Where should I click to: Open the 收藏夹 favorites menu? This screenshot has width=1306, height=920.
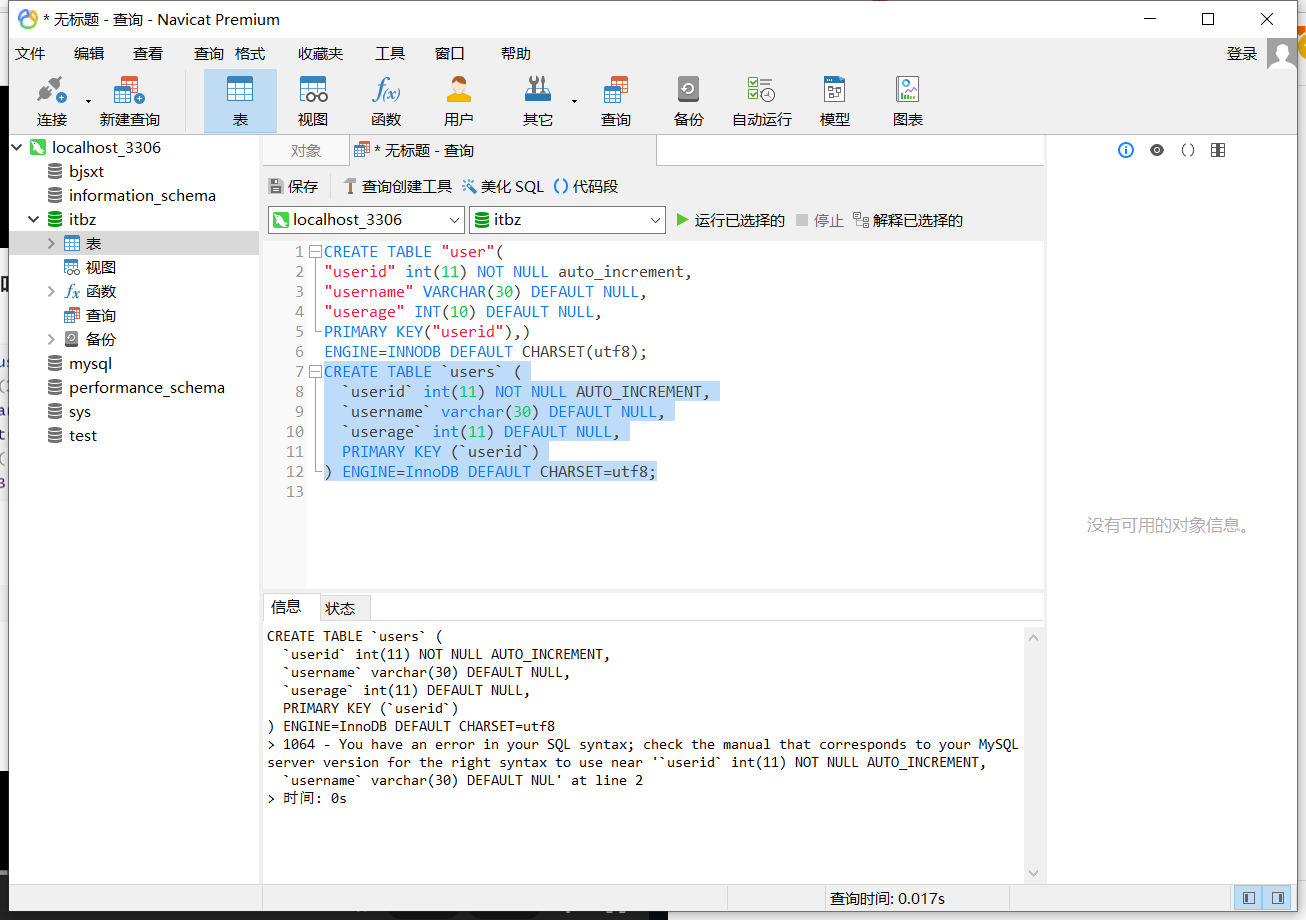(320, 54)
